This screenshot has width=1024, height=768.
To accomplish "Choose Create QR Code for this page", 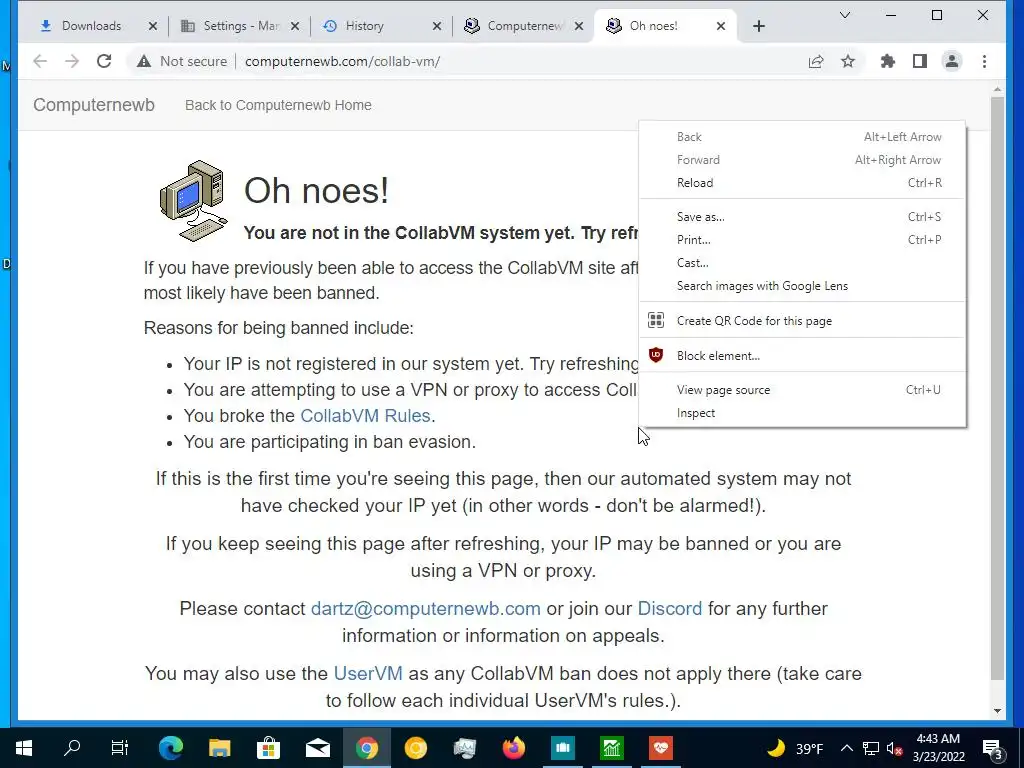I will pyautogui.click(x=803, y=321).
